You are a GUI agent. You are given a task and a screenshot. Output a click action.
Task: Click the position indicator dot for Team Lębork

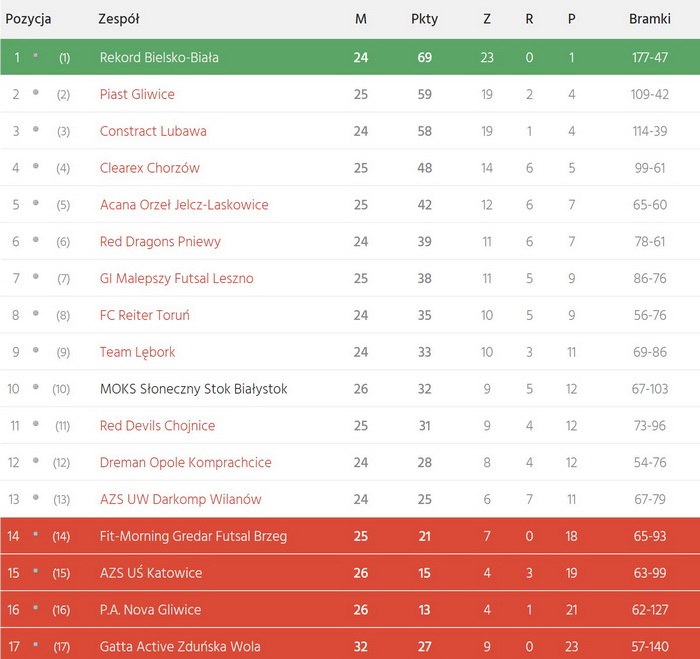coord(36,350)
